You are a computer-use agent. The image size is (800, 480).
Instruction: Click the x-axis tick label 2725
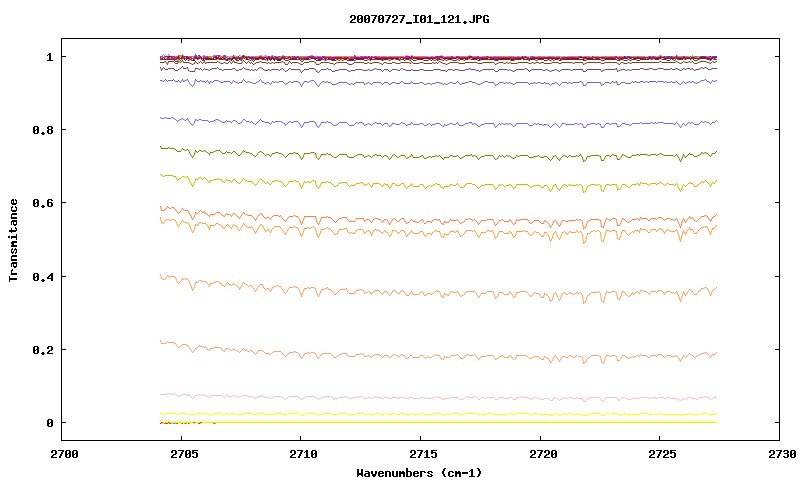662,454
